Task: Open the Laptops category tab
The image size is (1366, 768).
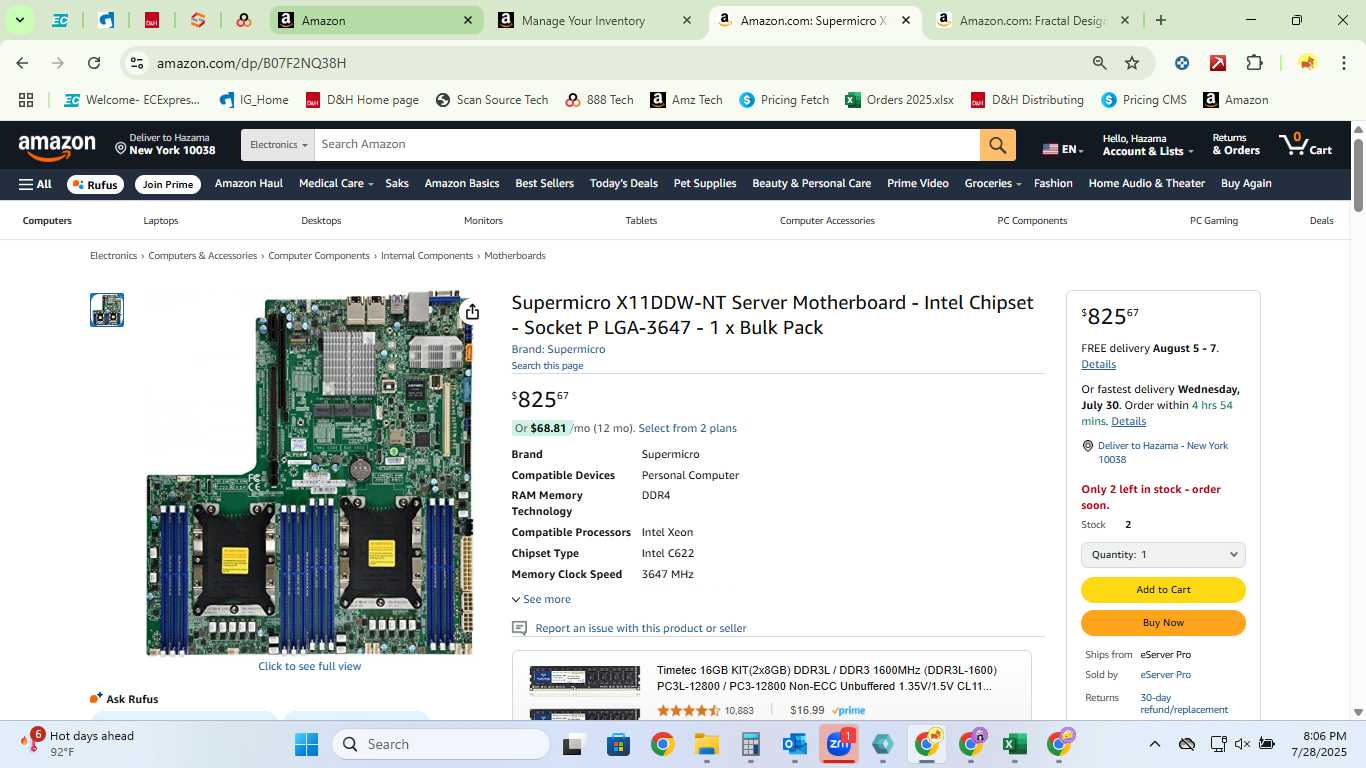Action: 161,221
